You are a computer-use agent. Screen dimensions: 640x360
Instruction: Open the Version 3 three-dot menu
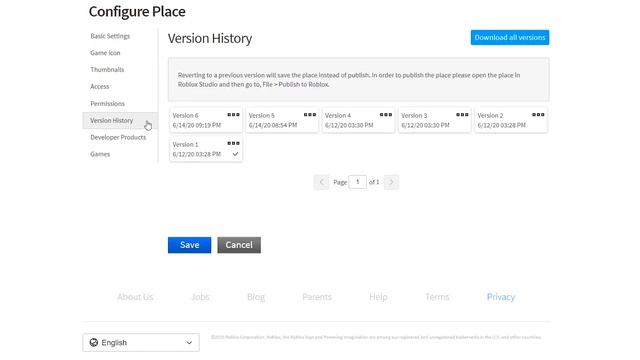pyautogui.click(x=462, y=115)
